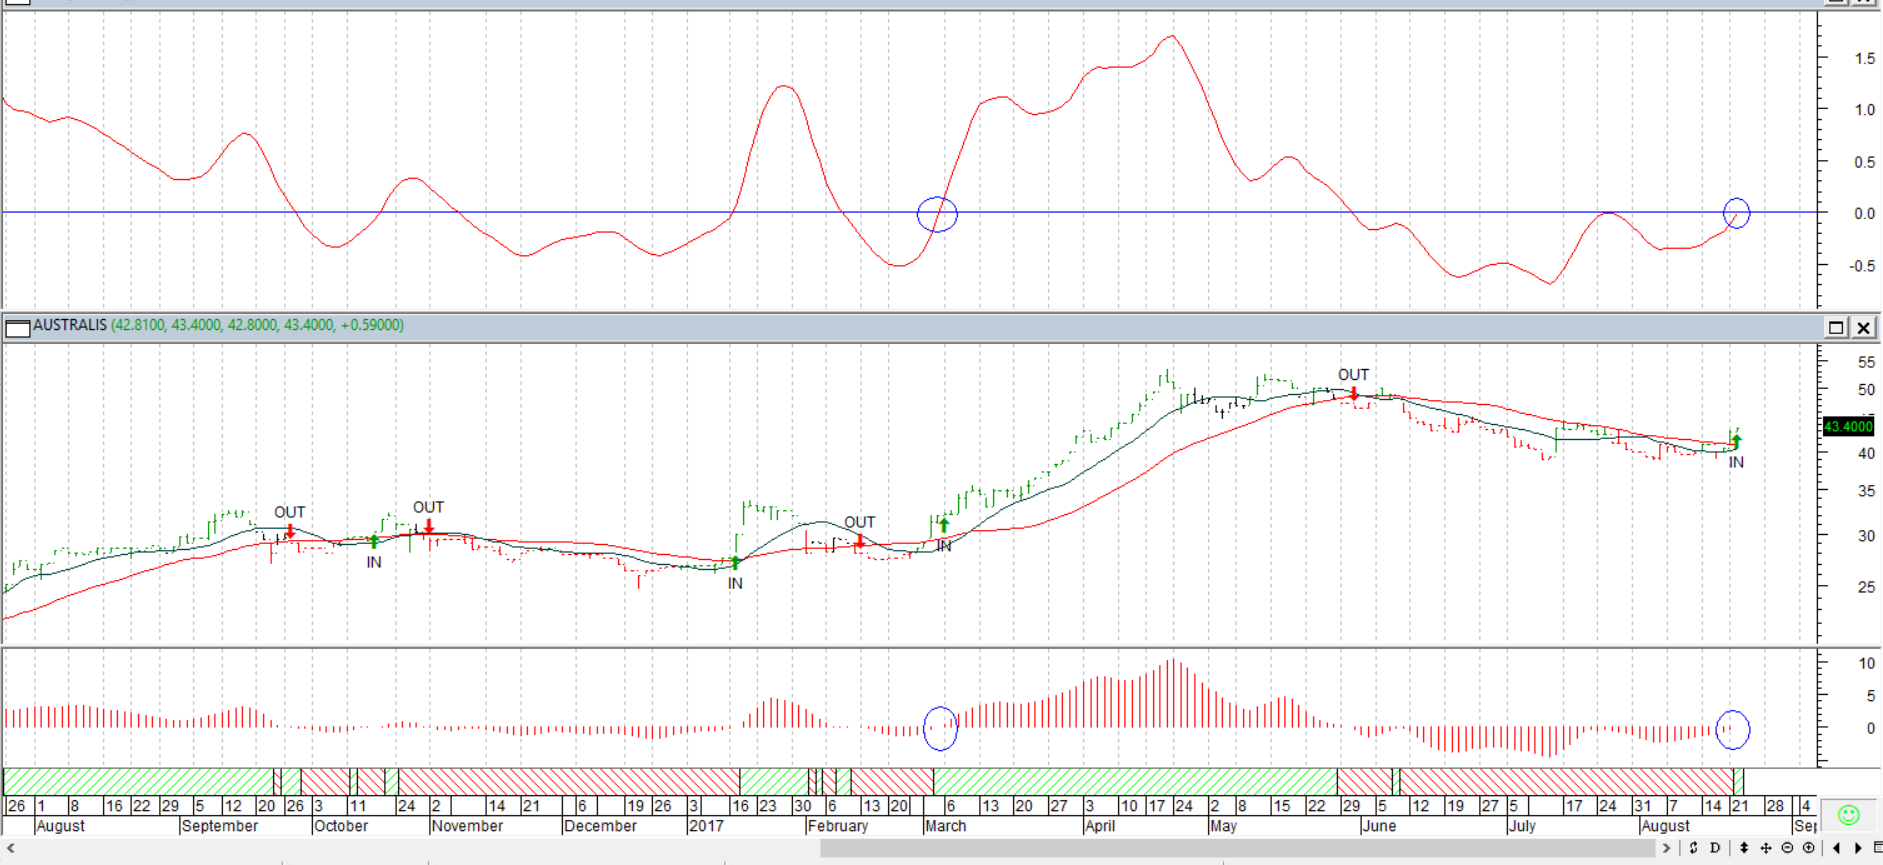Zoom out using the minus circle icon
This screenshot has height=865, width=1883.
1787,847
